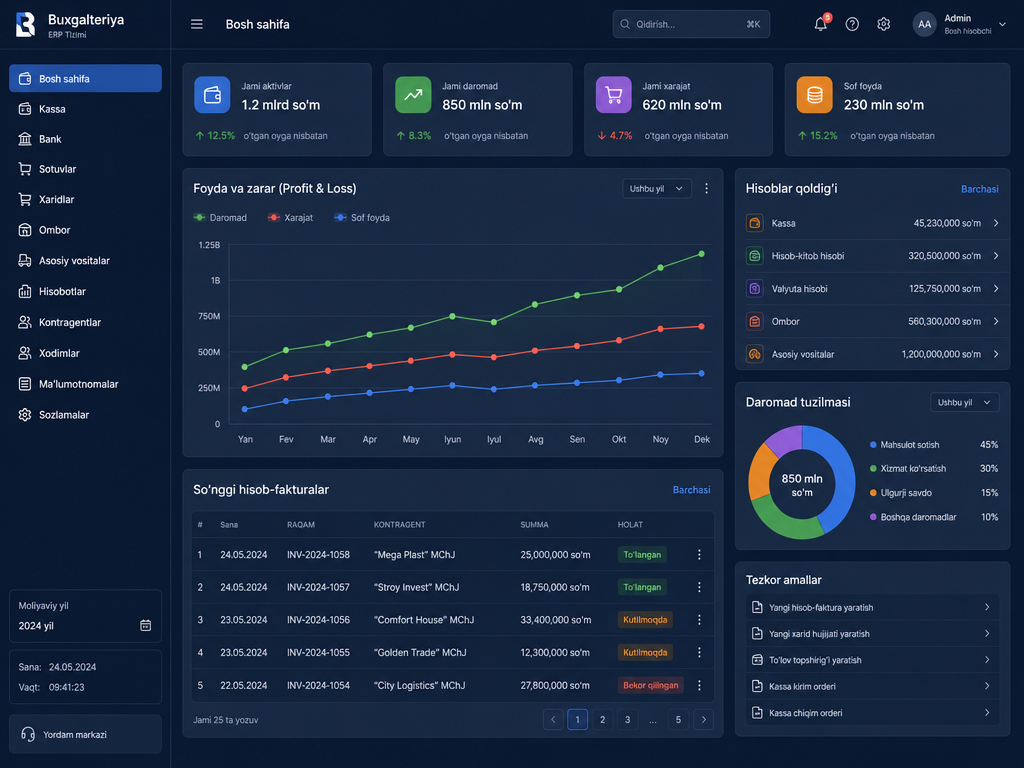
Task: Expand the Asosiy vositalar balance chevron
Action: coord(996,354)
